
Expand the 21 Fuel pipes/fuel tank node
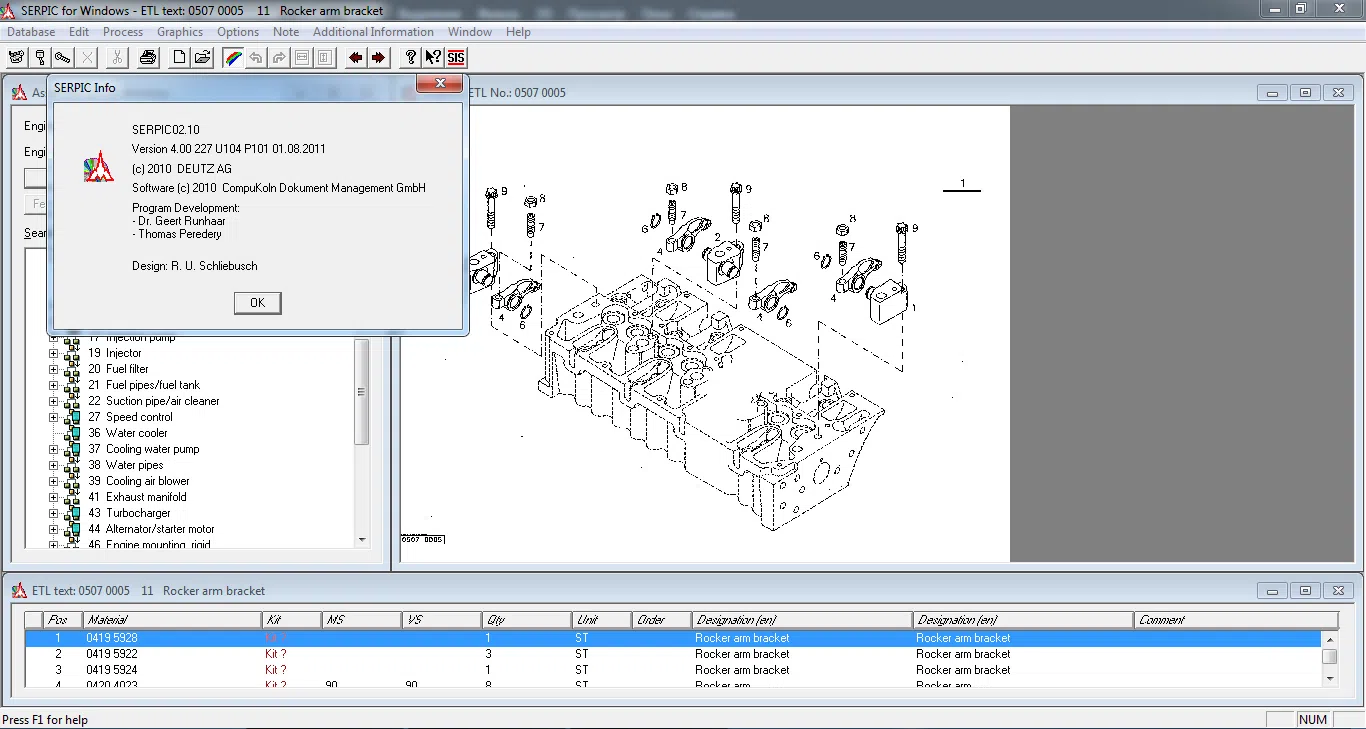point(54,385)
